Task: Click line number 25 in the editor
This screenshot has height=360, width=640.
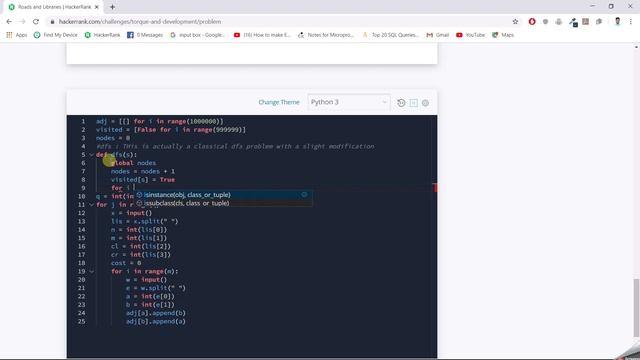Action: [82, 321]
